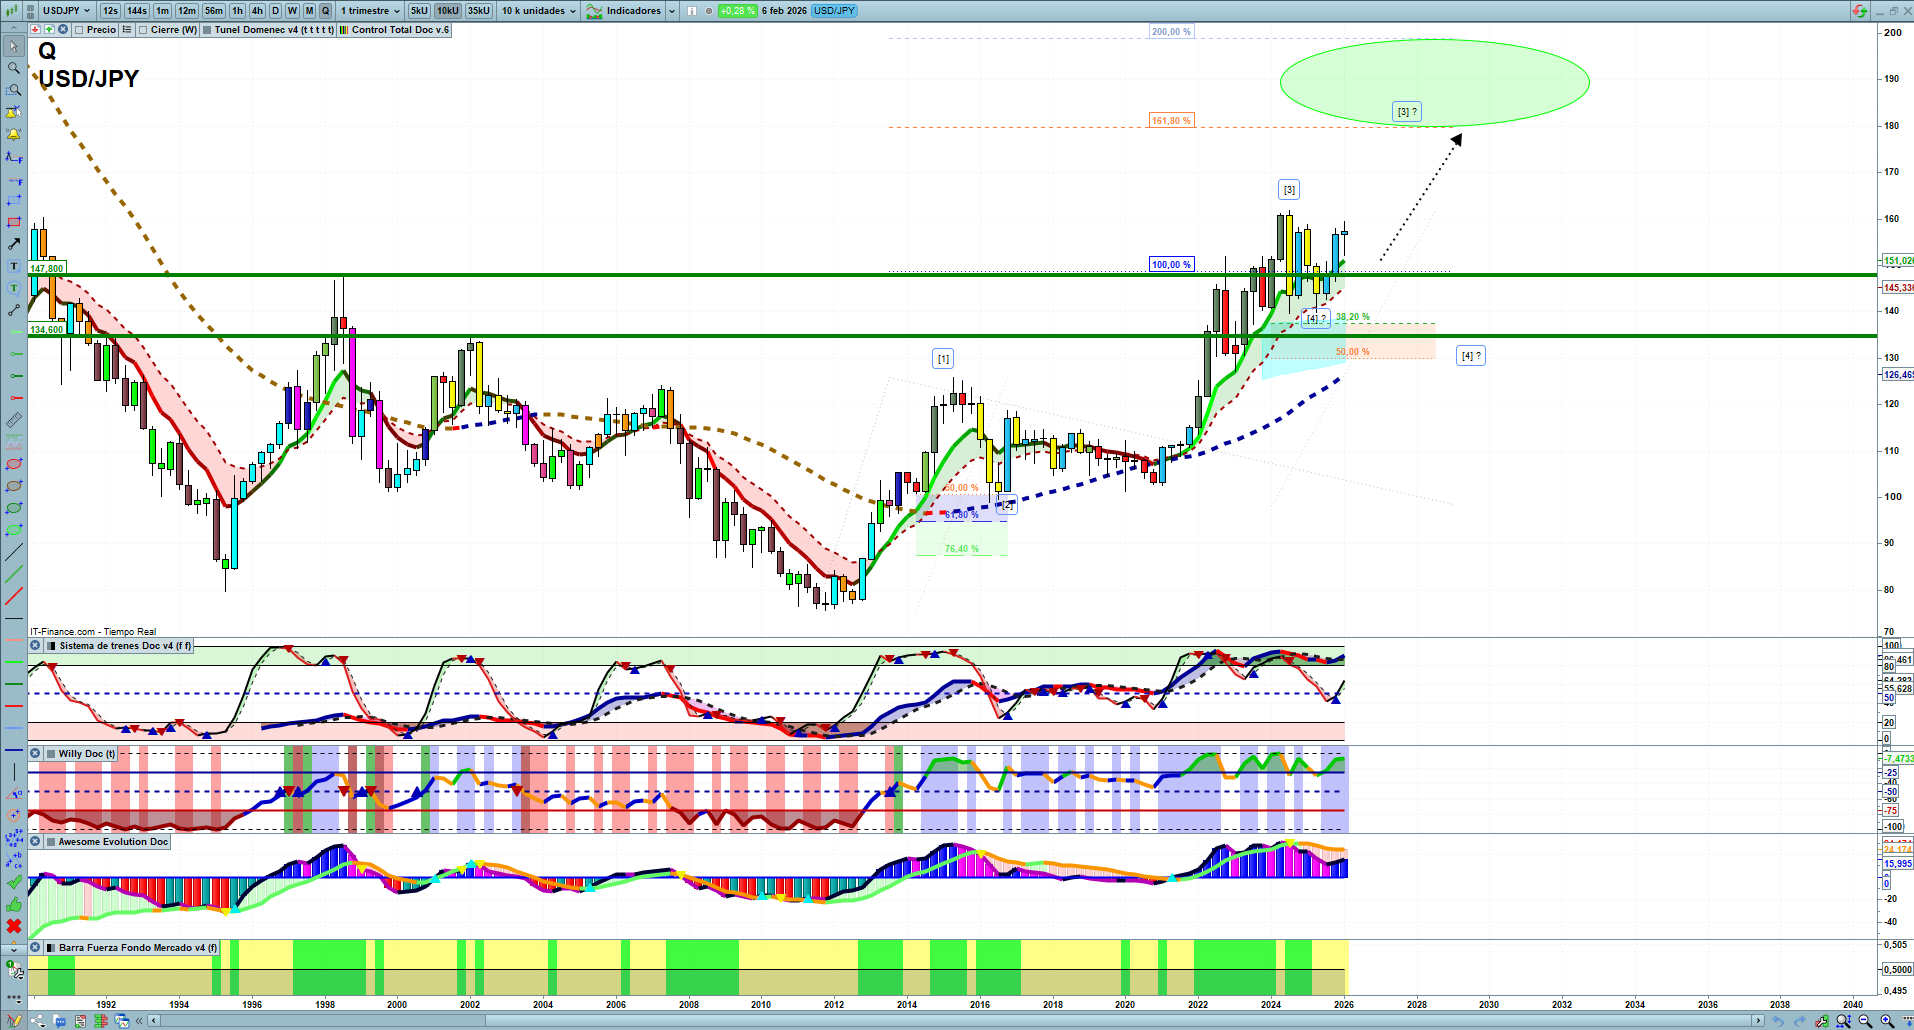
Task: Select the alert bell tool
Action: pyautogui.click(x=14, y=134)
